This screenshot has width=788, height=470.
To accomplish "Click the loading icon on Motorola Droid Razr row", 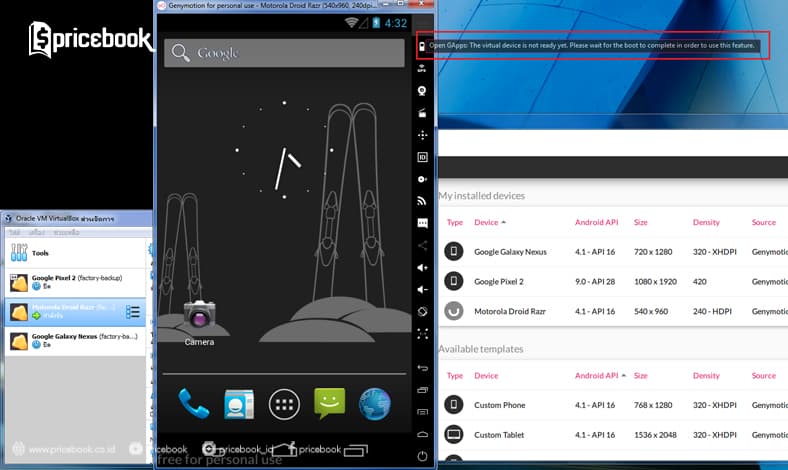I will point(453,311).
